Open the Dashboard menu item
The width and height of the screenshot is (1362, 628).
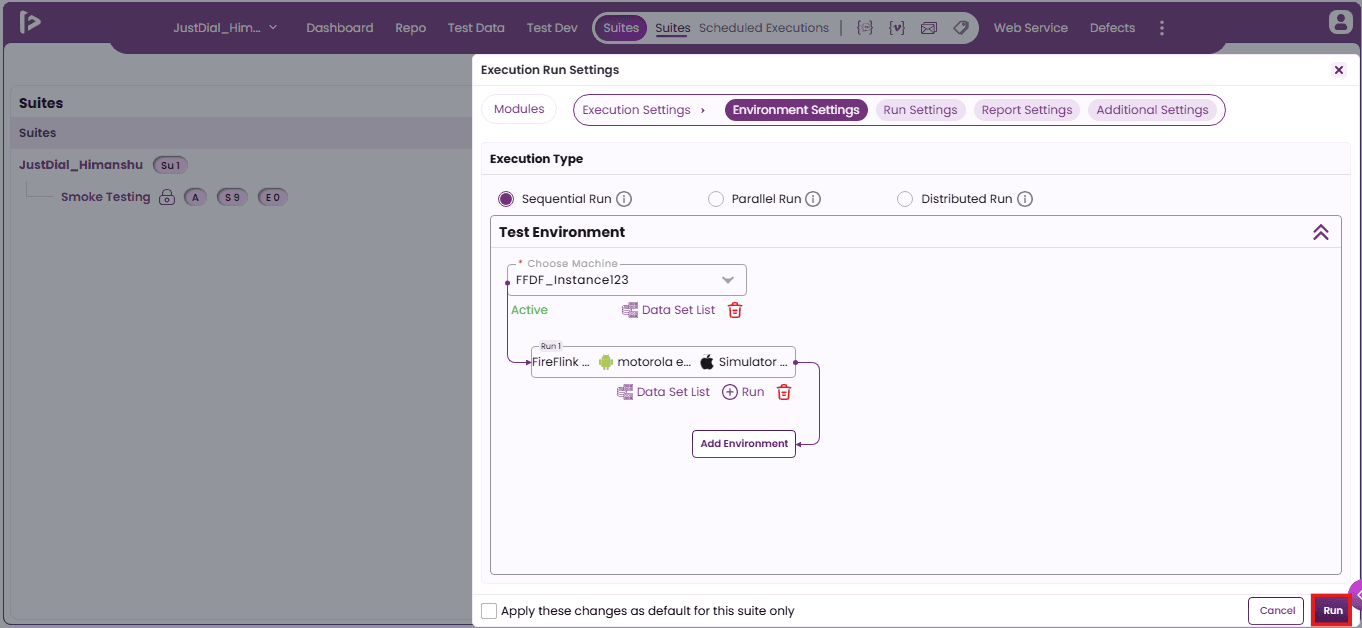pyautogui.click(x=340, y=28)
